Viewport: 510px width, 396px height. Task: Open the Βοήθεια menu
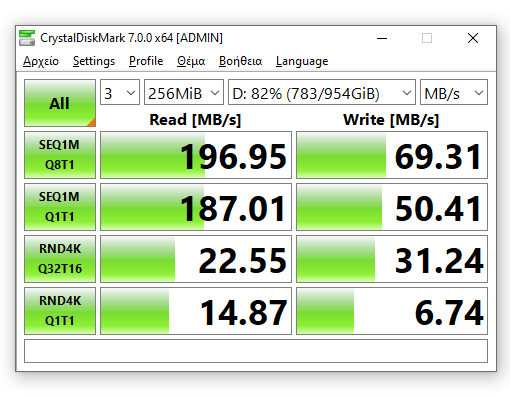coord(240,61)
